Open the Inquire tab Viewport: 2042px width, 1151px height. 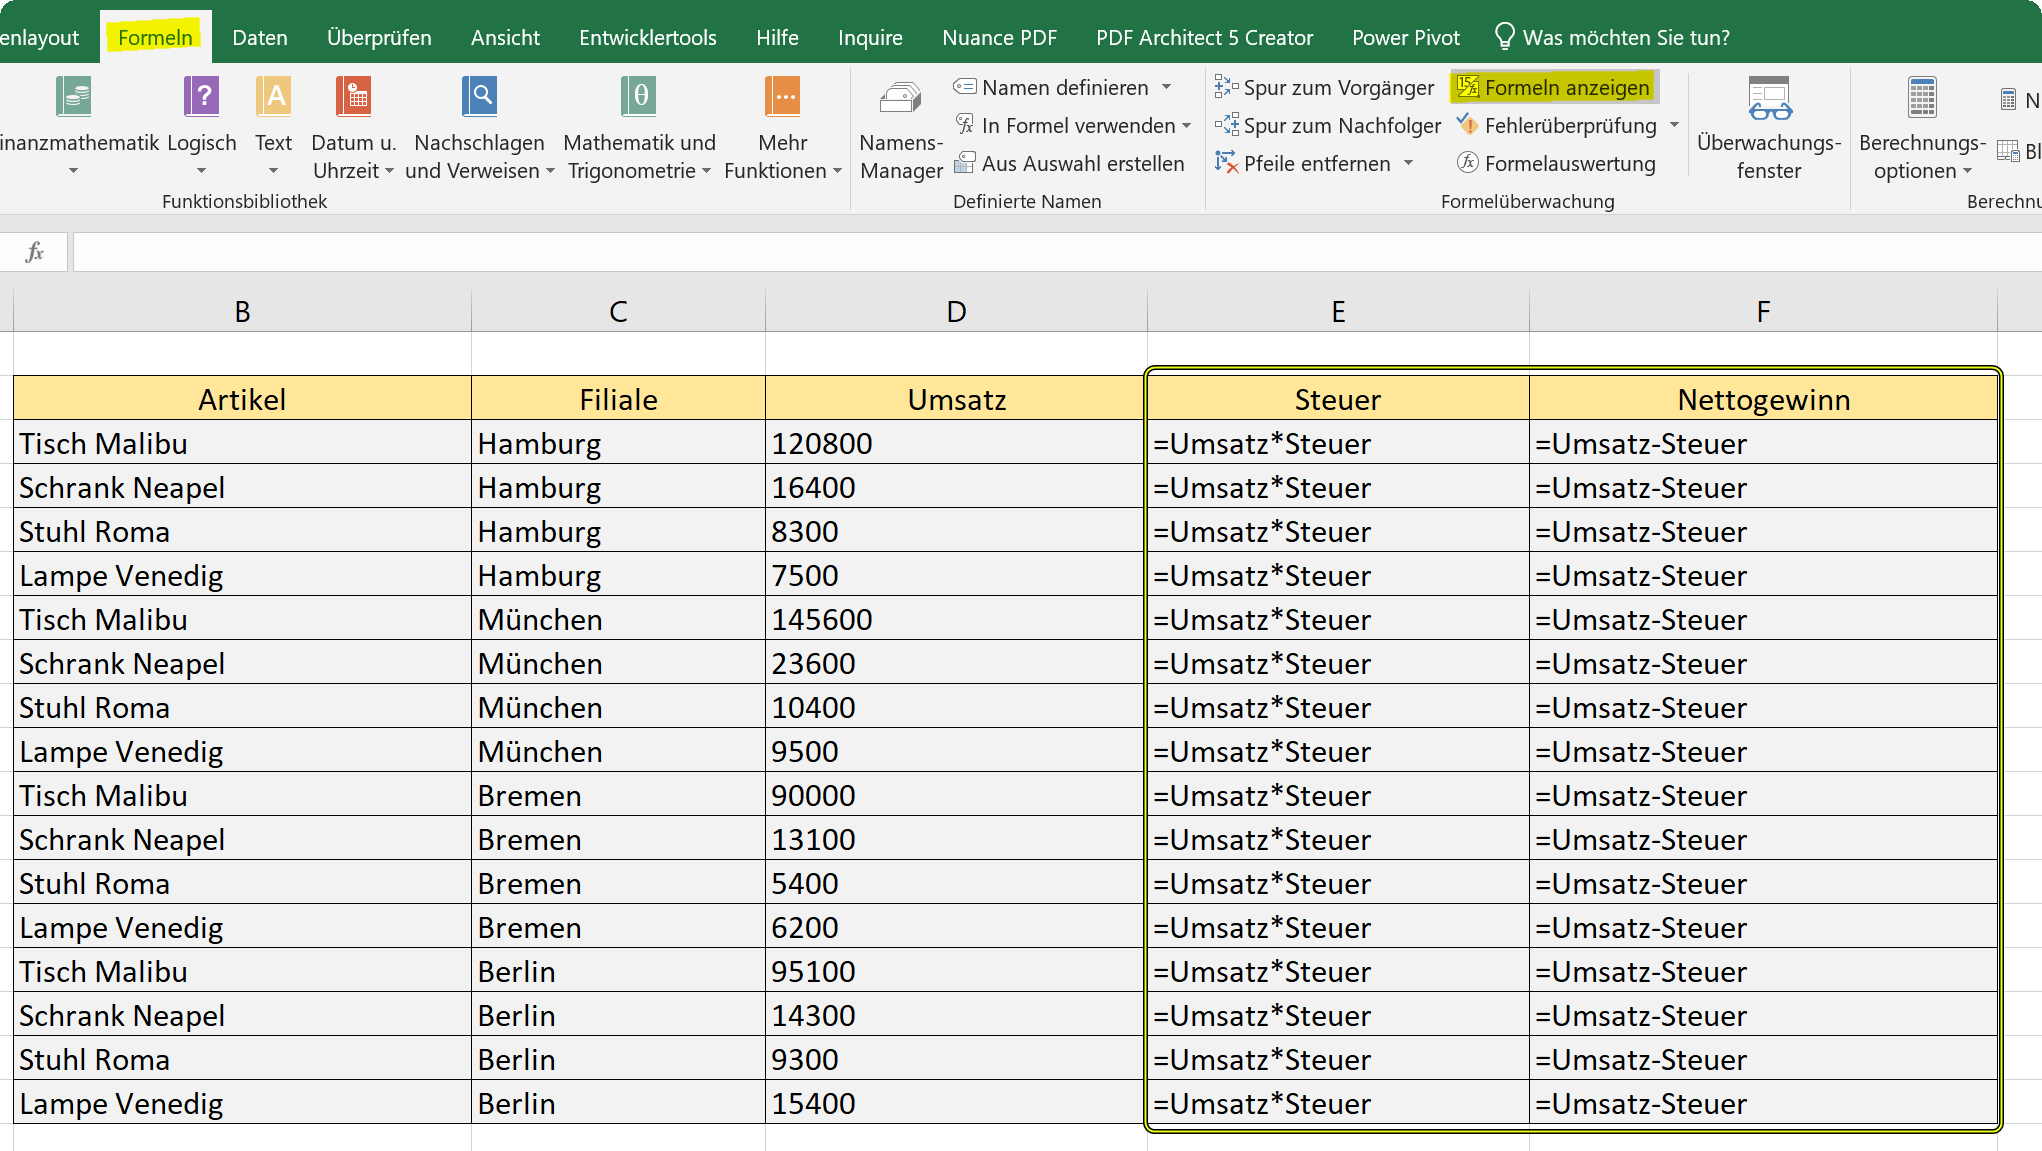tap(870, 37)
